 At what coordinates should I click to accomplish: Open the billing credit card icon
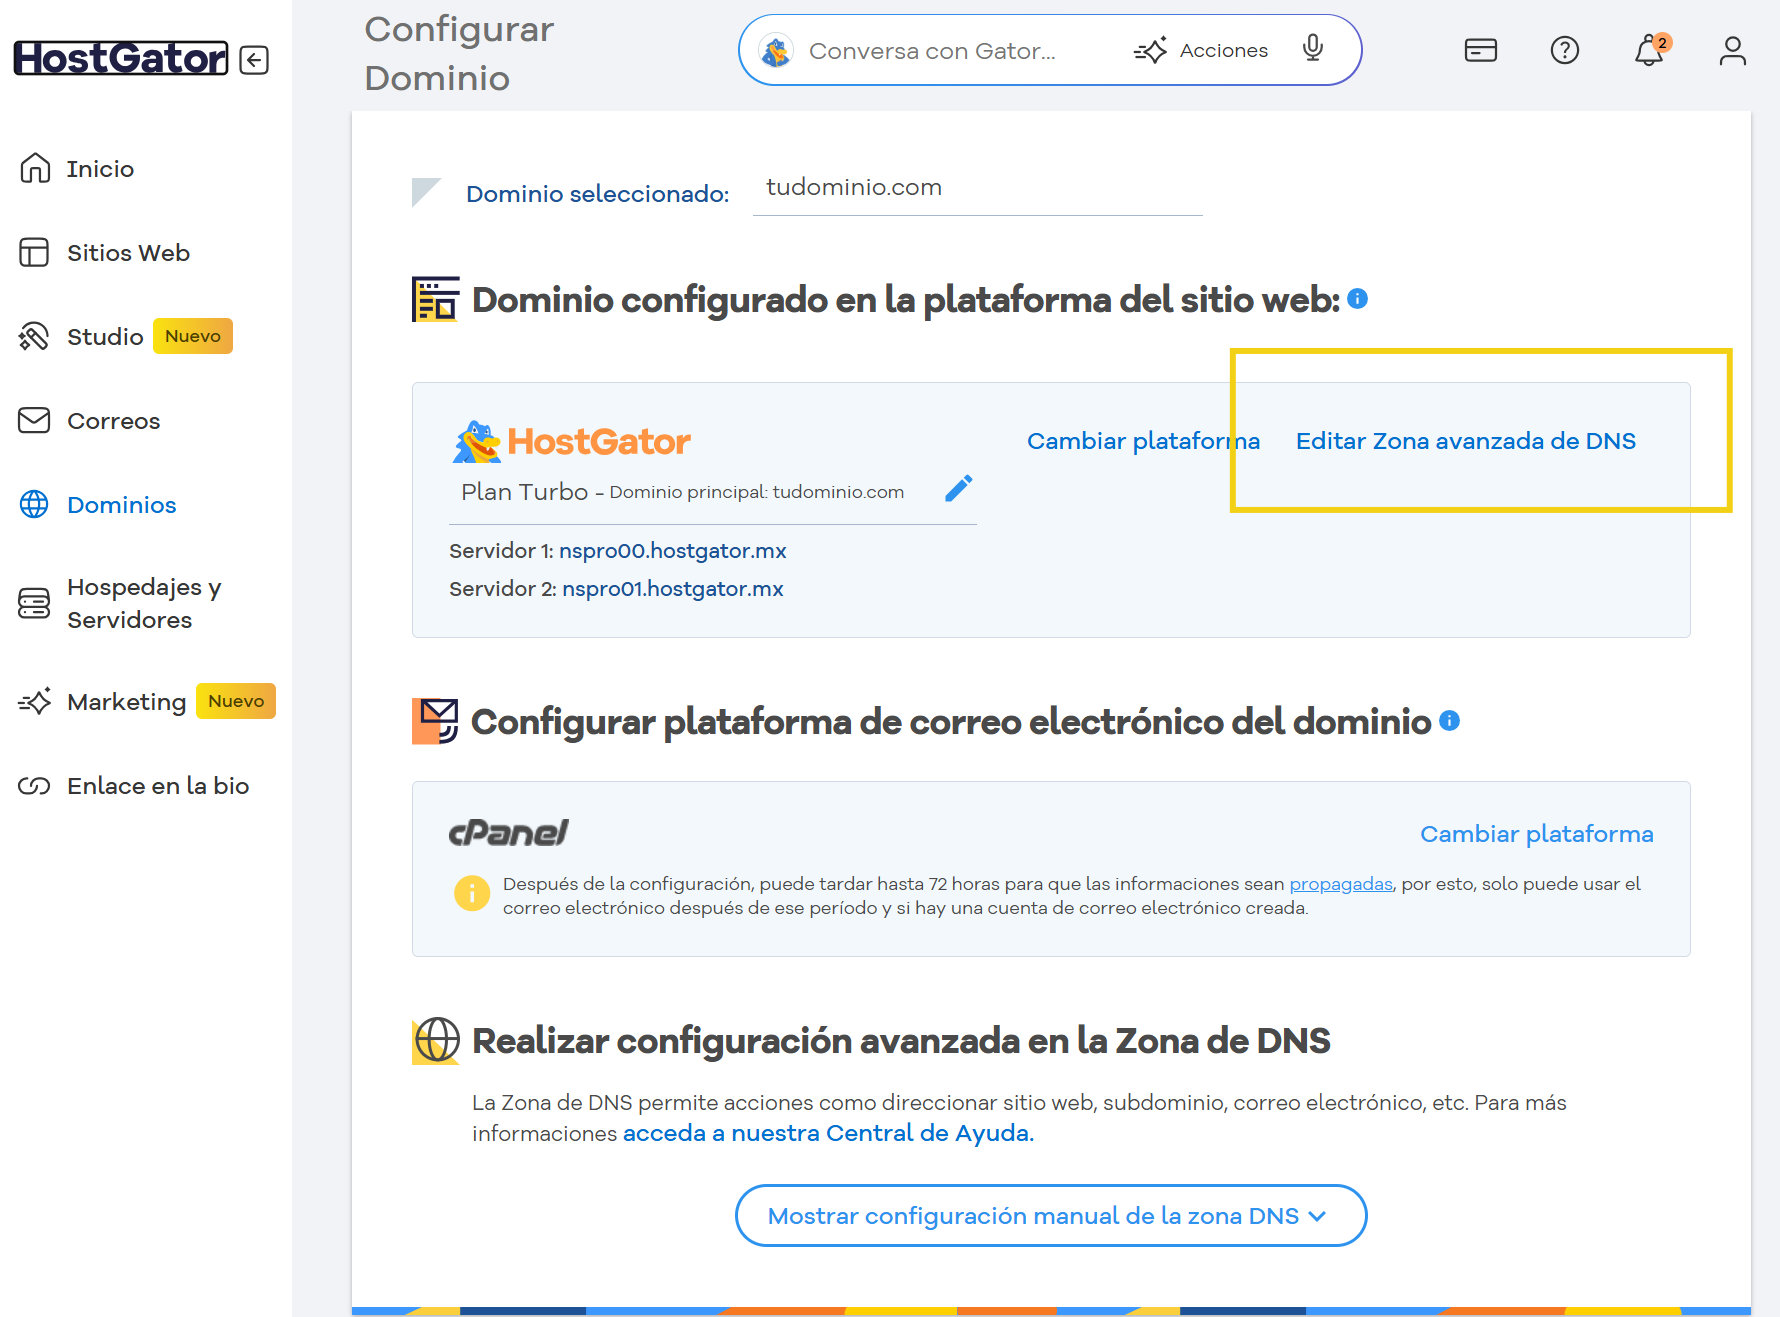point(1480,50)
